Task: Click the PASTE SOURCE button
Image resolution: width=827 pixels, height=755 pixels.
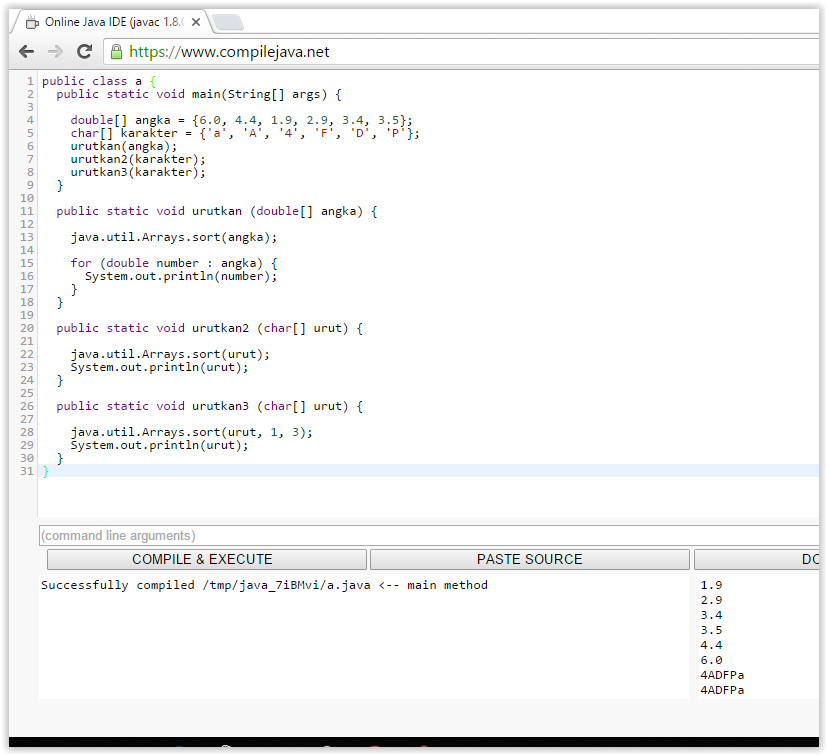Action: click(x=530, y=559)
